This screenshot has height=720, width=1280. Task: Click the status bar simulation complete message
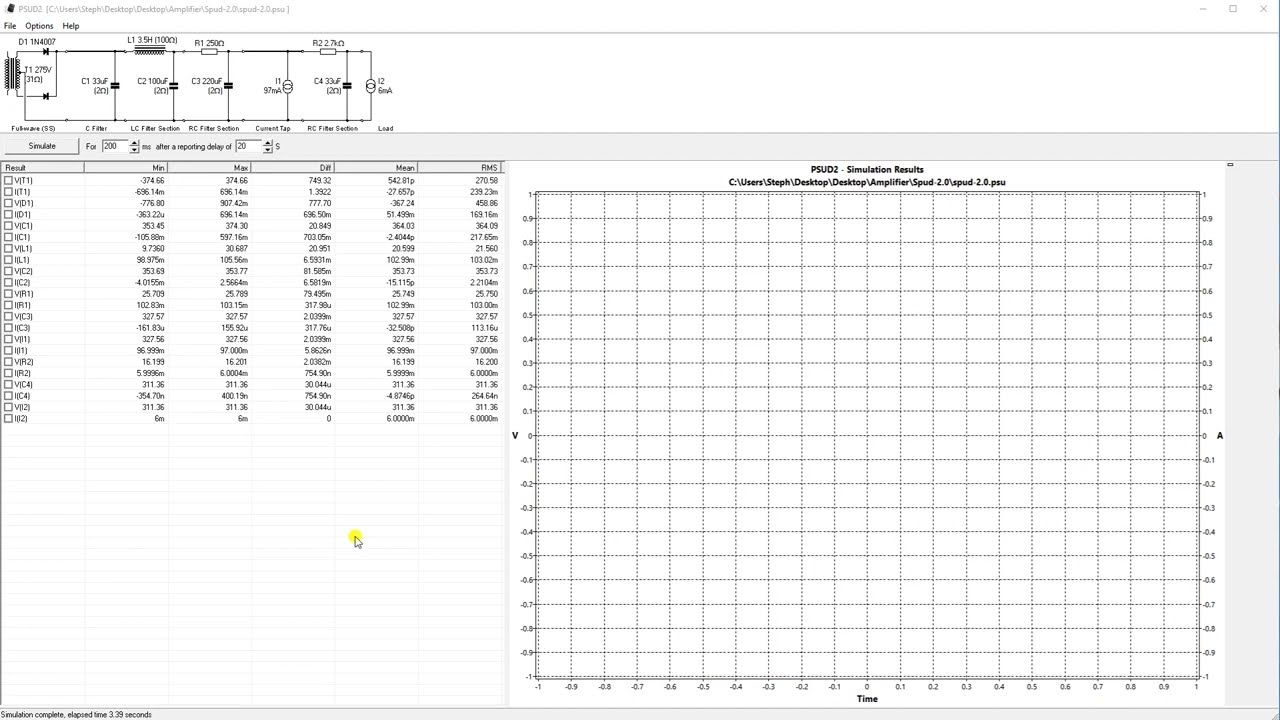point(76,714)
